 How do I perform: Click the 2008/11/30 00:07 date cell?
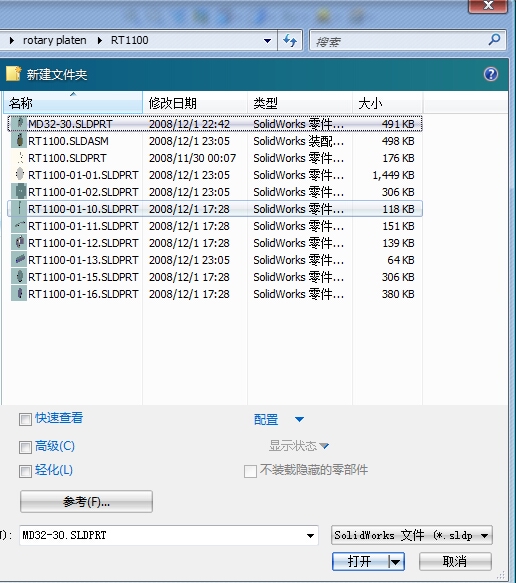click(193, 158)
